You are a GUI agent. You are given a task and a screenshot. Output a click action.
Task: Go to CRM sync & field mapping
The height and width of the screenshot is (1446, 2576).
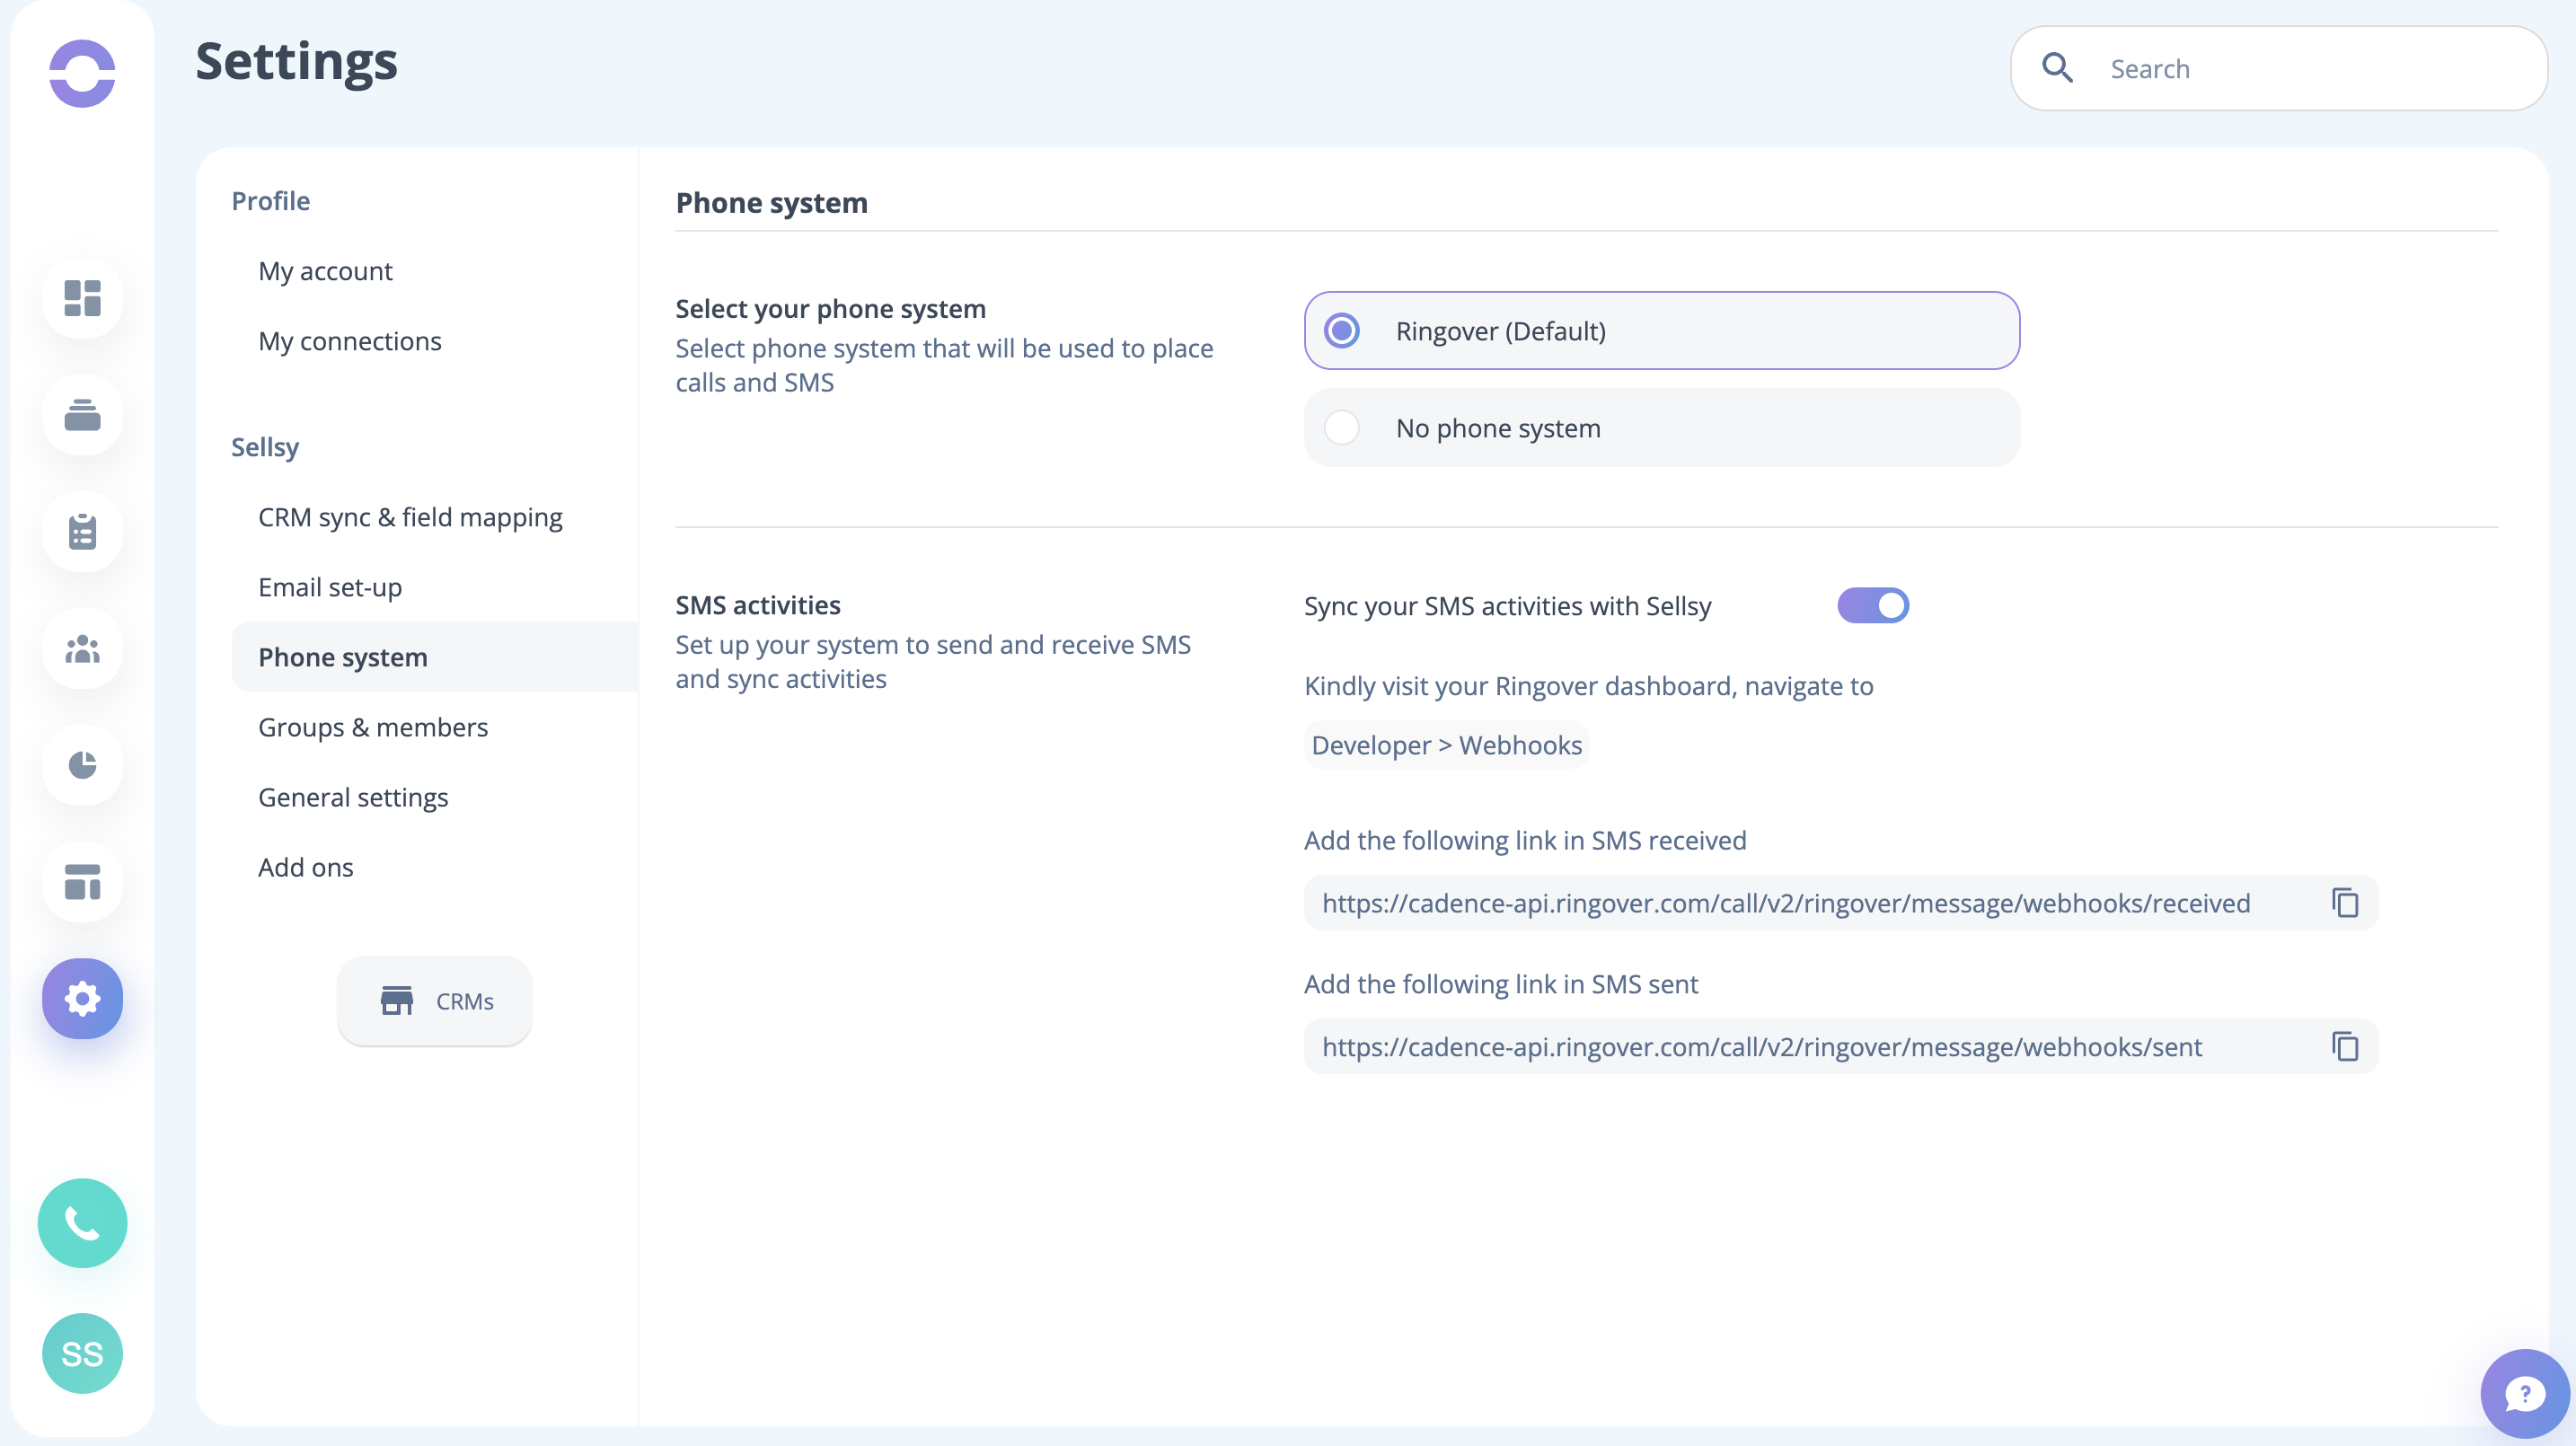pos(410,517)
